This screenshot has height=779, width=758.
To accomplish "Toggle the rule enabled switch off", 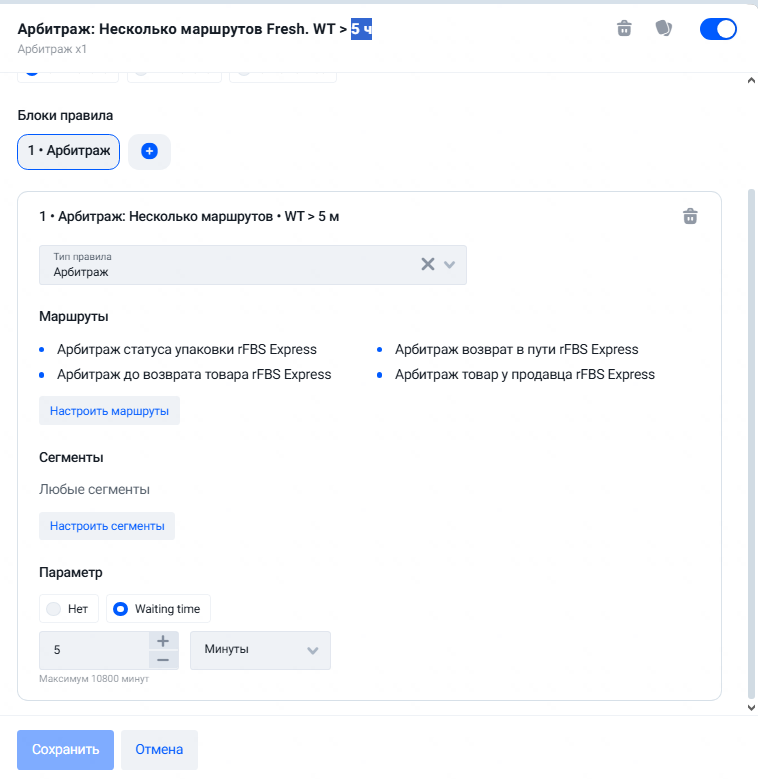I will tap(718, 29).
